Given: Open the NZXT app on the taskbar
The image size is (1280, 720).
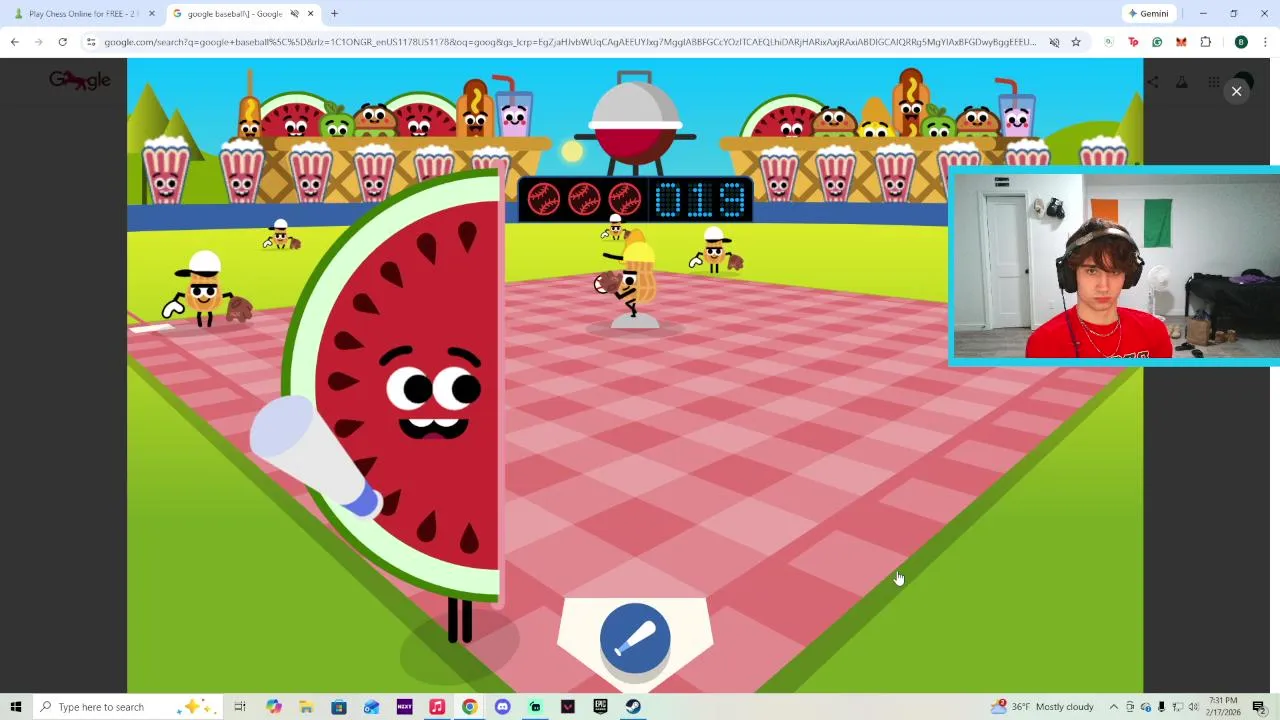Looking at the screenshot, I should pos(404,707).
